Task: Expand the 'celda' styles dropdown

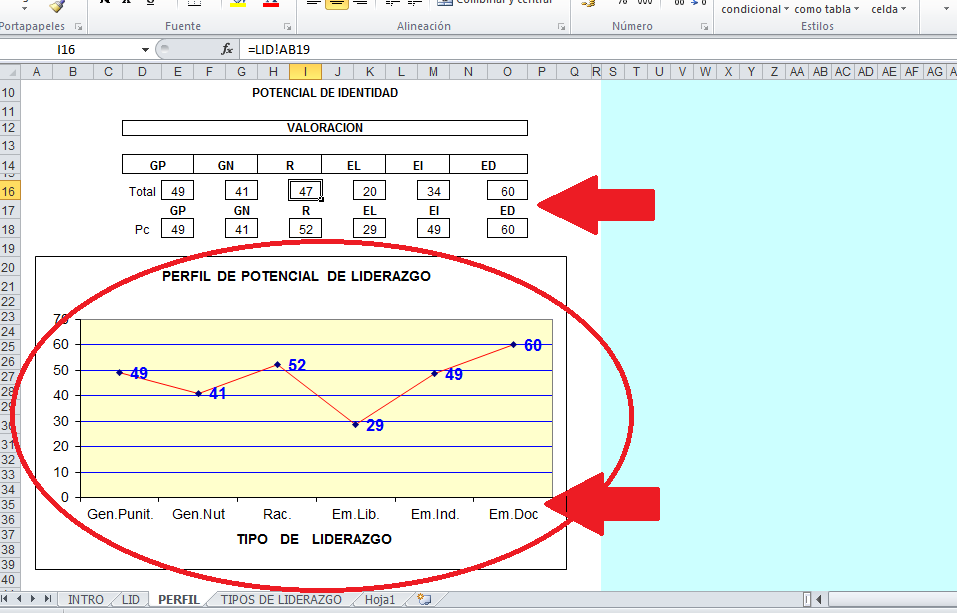Action: point(903,10)
